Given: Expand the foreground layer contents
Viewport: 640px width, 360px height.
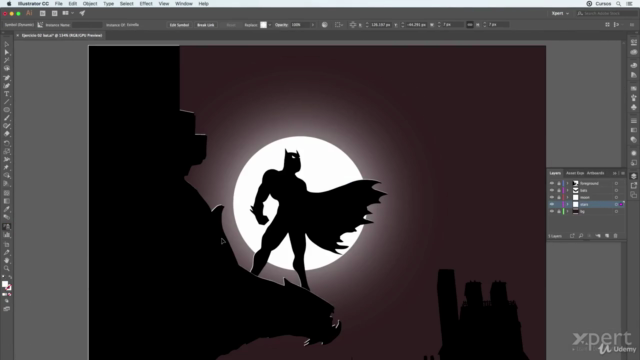Looking at the screenshot, I should [567, 183].
